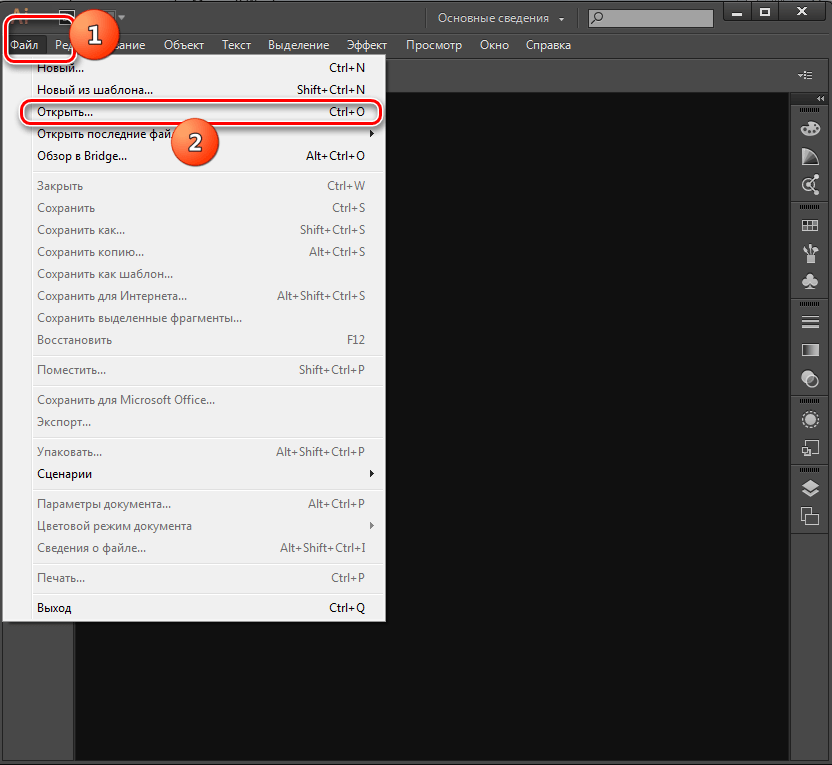Viewport: 832px width, 765px height.
Task: Open the Appearance panel
Action: [x=810, y=420]
